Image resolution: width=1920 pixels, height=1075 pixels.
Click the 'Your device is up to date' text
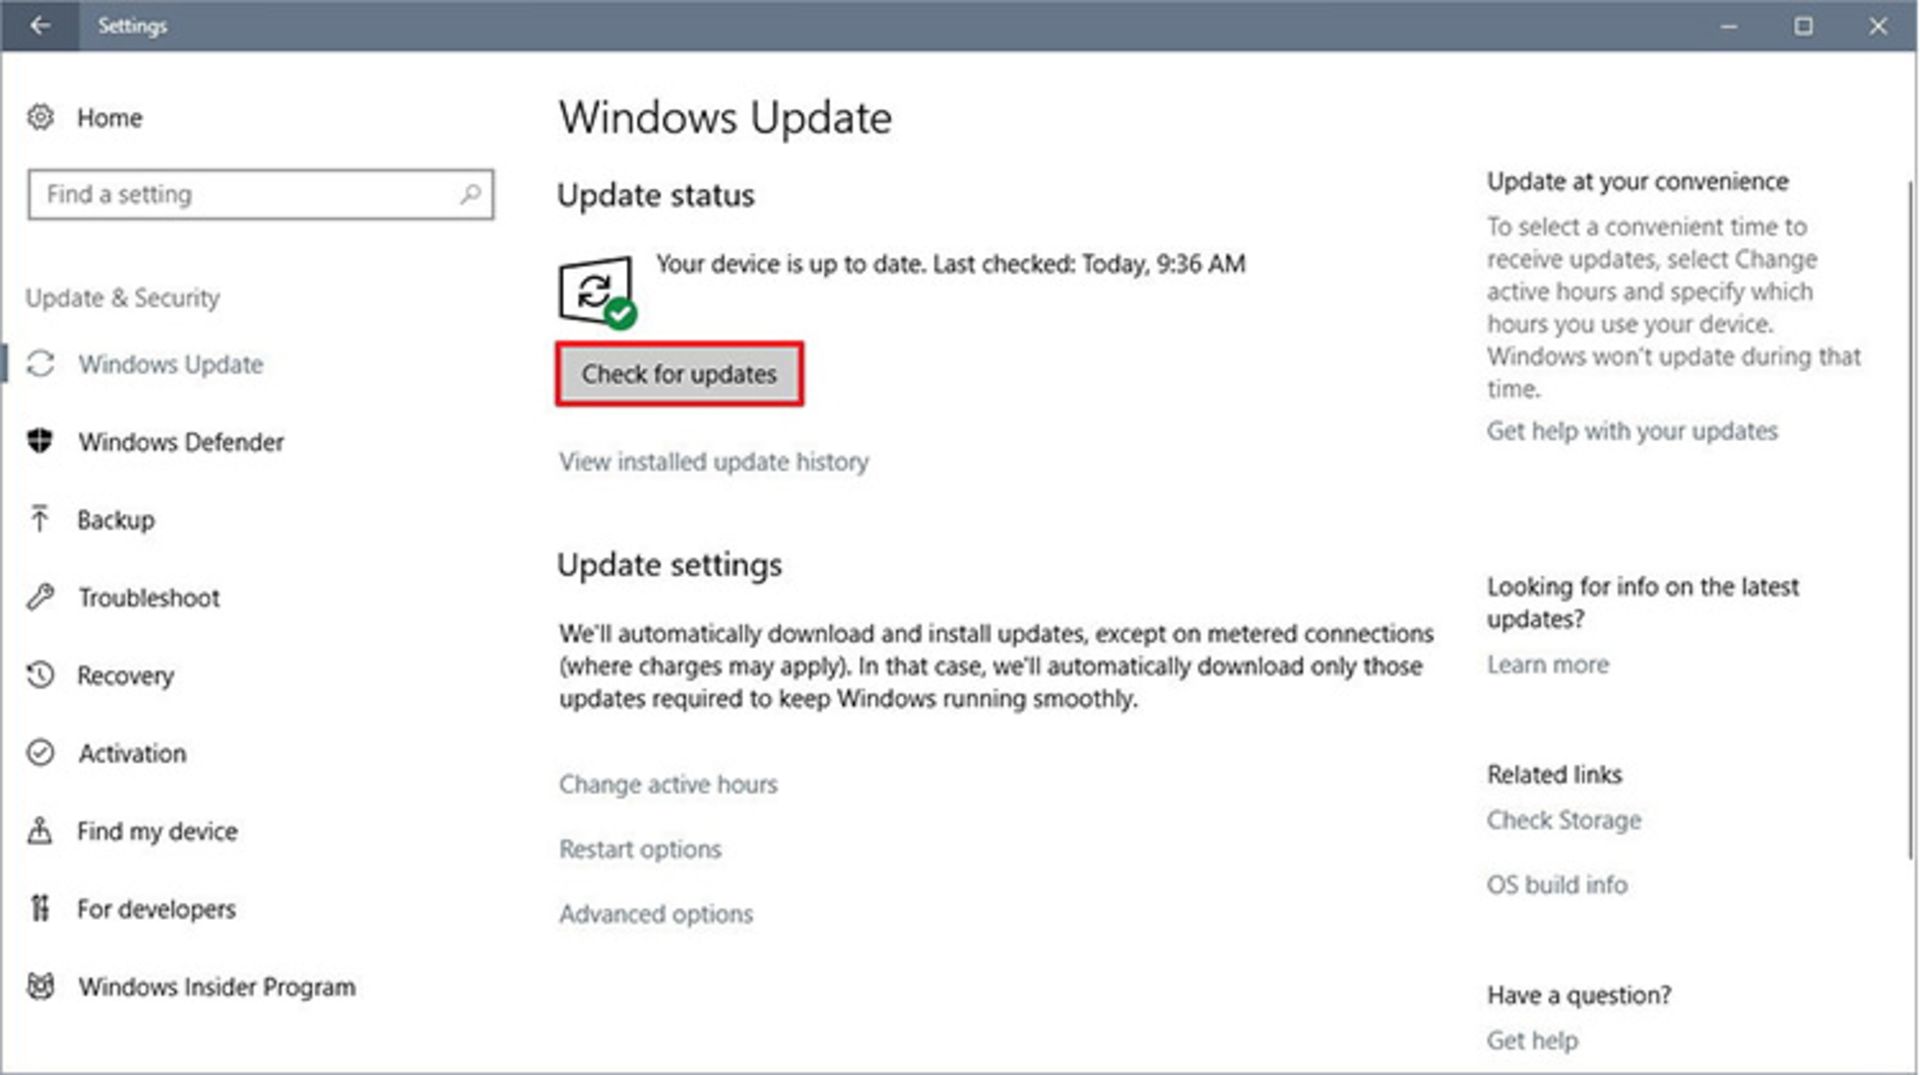point(951,264)
